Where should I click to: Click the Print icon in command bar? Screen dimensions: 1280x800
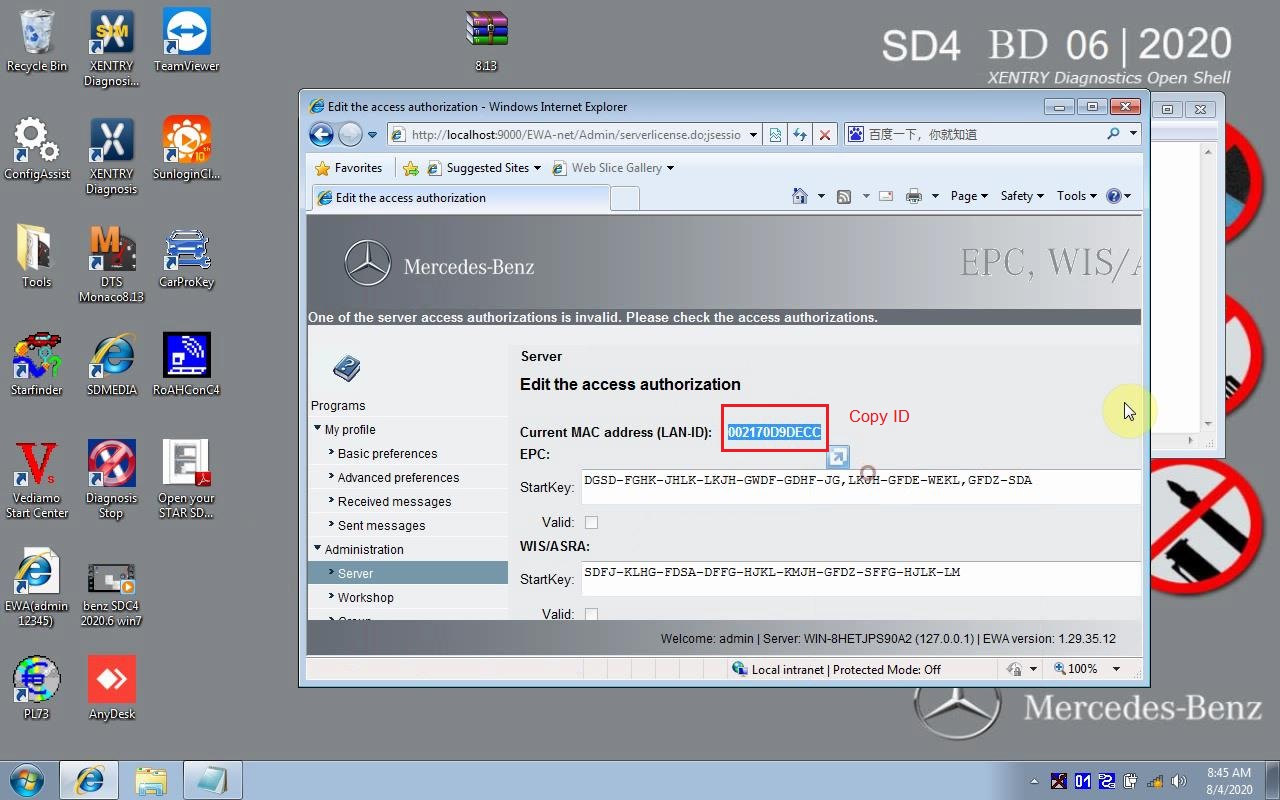tap(913, 196)
